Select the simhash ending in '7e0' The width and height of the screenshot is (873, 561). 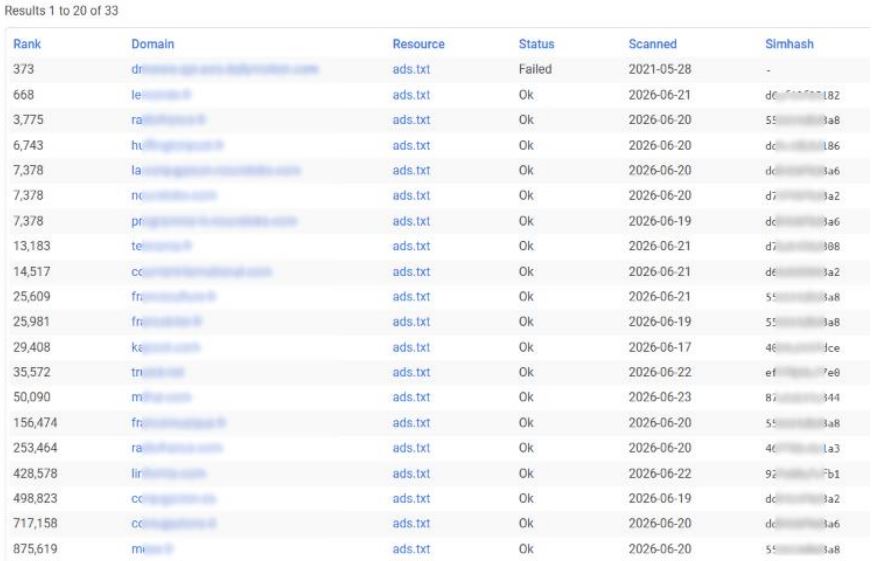[802, 373]
